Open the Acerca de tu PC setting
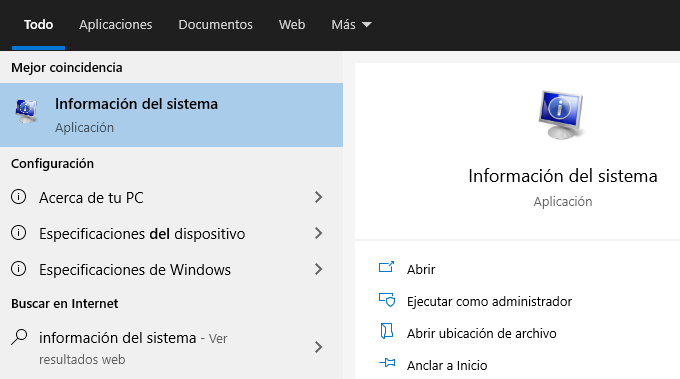The height and width of the screenshot is (379, 680). click(171, 198)
